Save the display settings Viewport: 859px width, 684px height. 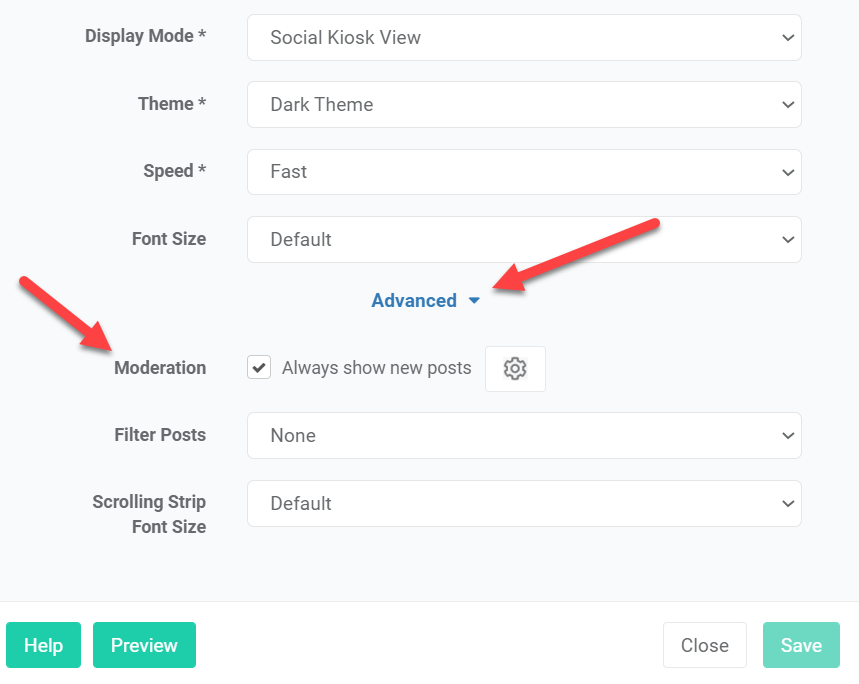(801, 645)
